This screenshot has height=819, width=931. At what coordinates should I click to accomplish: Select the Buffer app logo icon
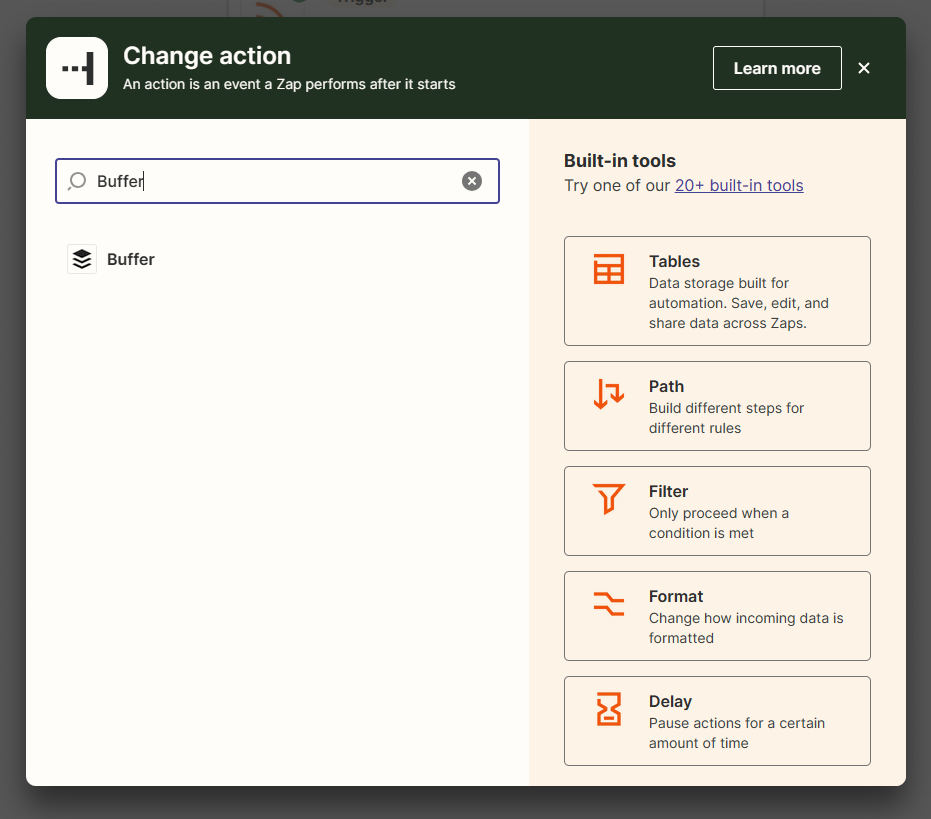click(x=82, y=260)
